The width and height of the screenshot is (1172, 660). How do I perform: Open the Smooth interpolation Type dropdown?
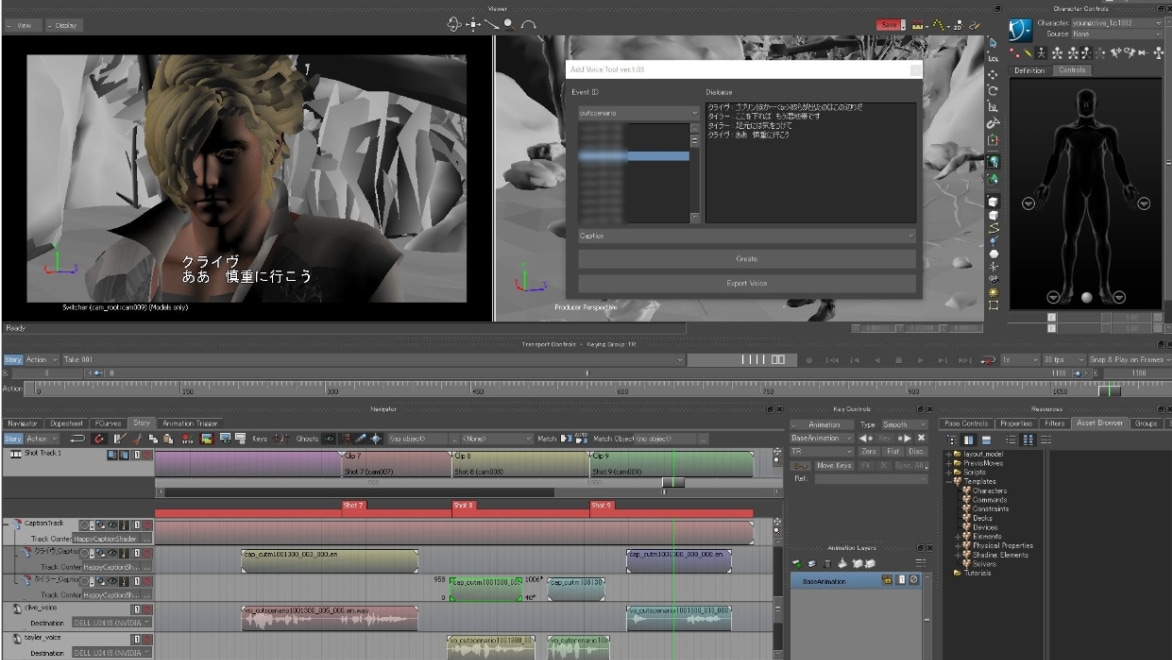tap(903, 424)
